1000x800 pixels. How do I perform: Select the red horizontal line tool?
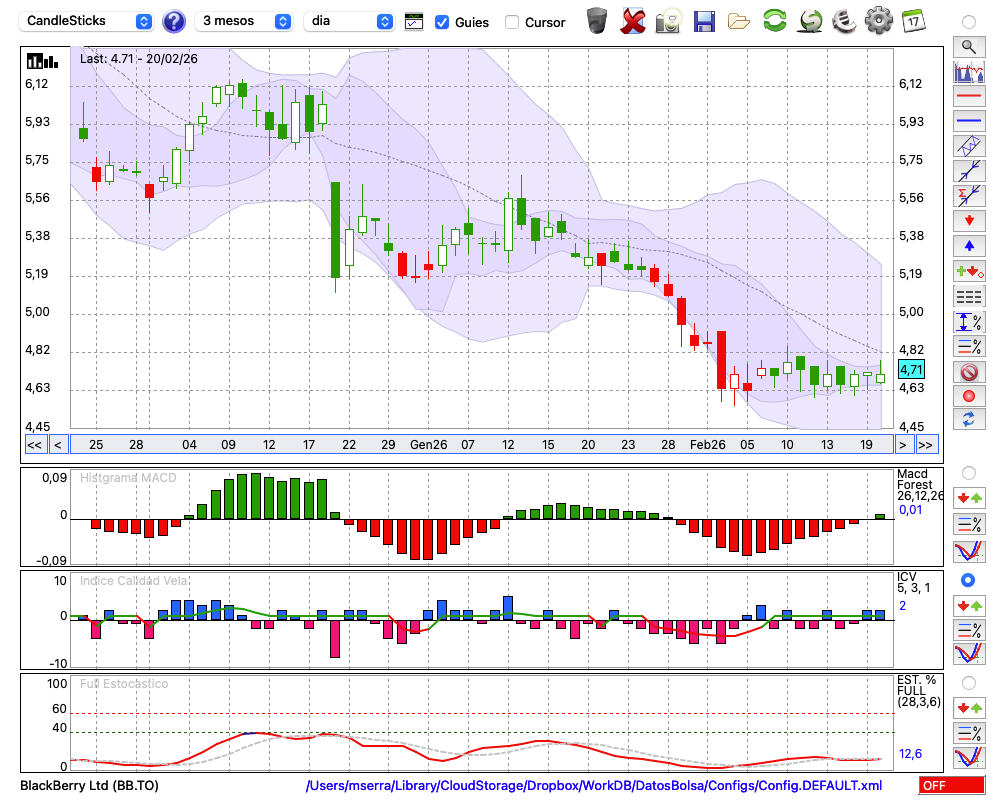pos(968,97)
